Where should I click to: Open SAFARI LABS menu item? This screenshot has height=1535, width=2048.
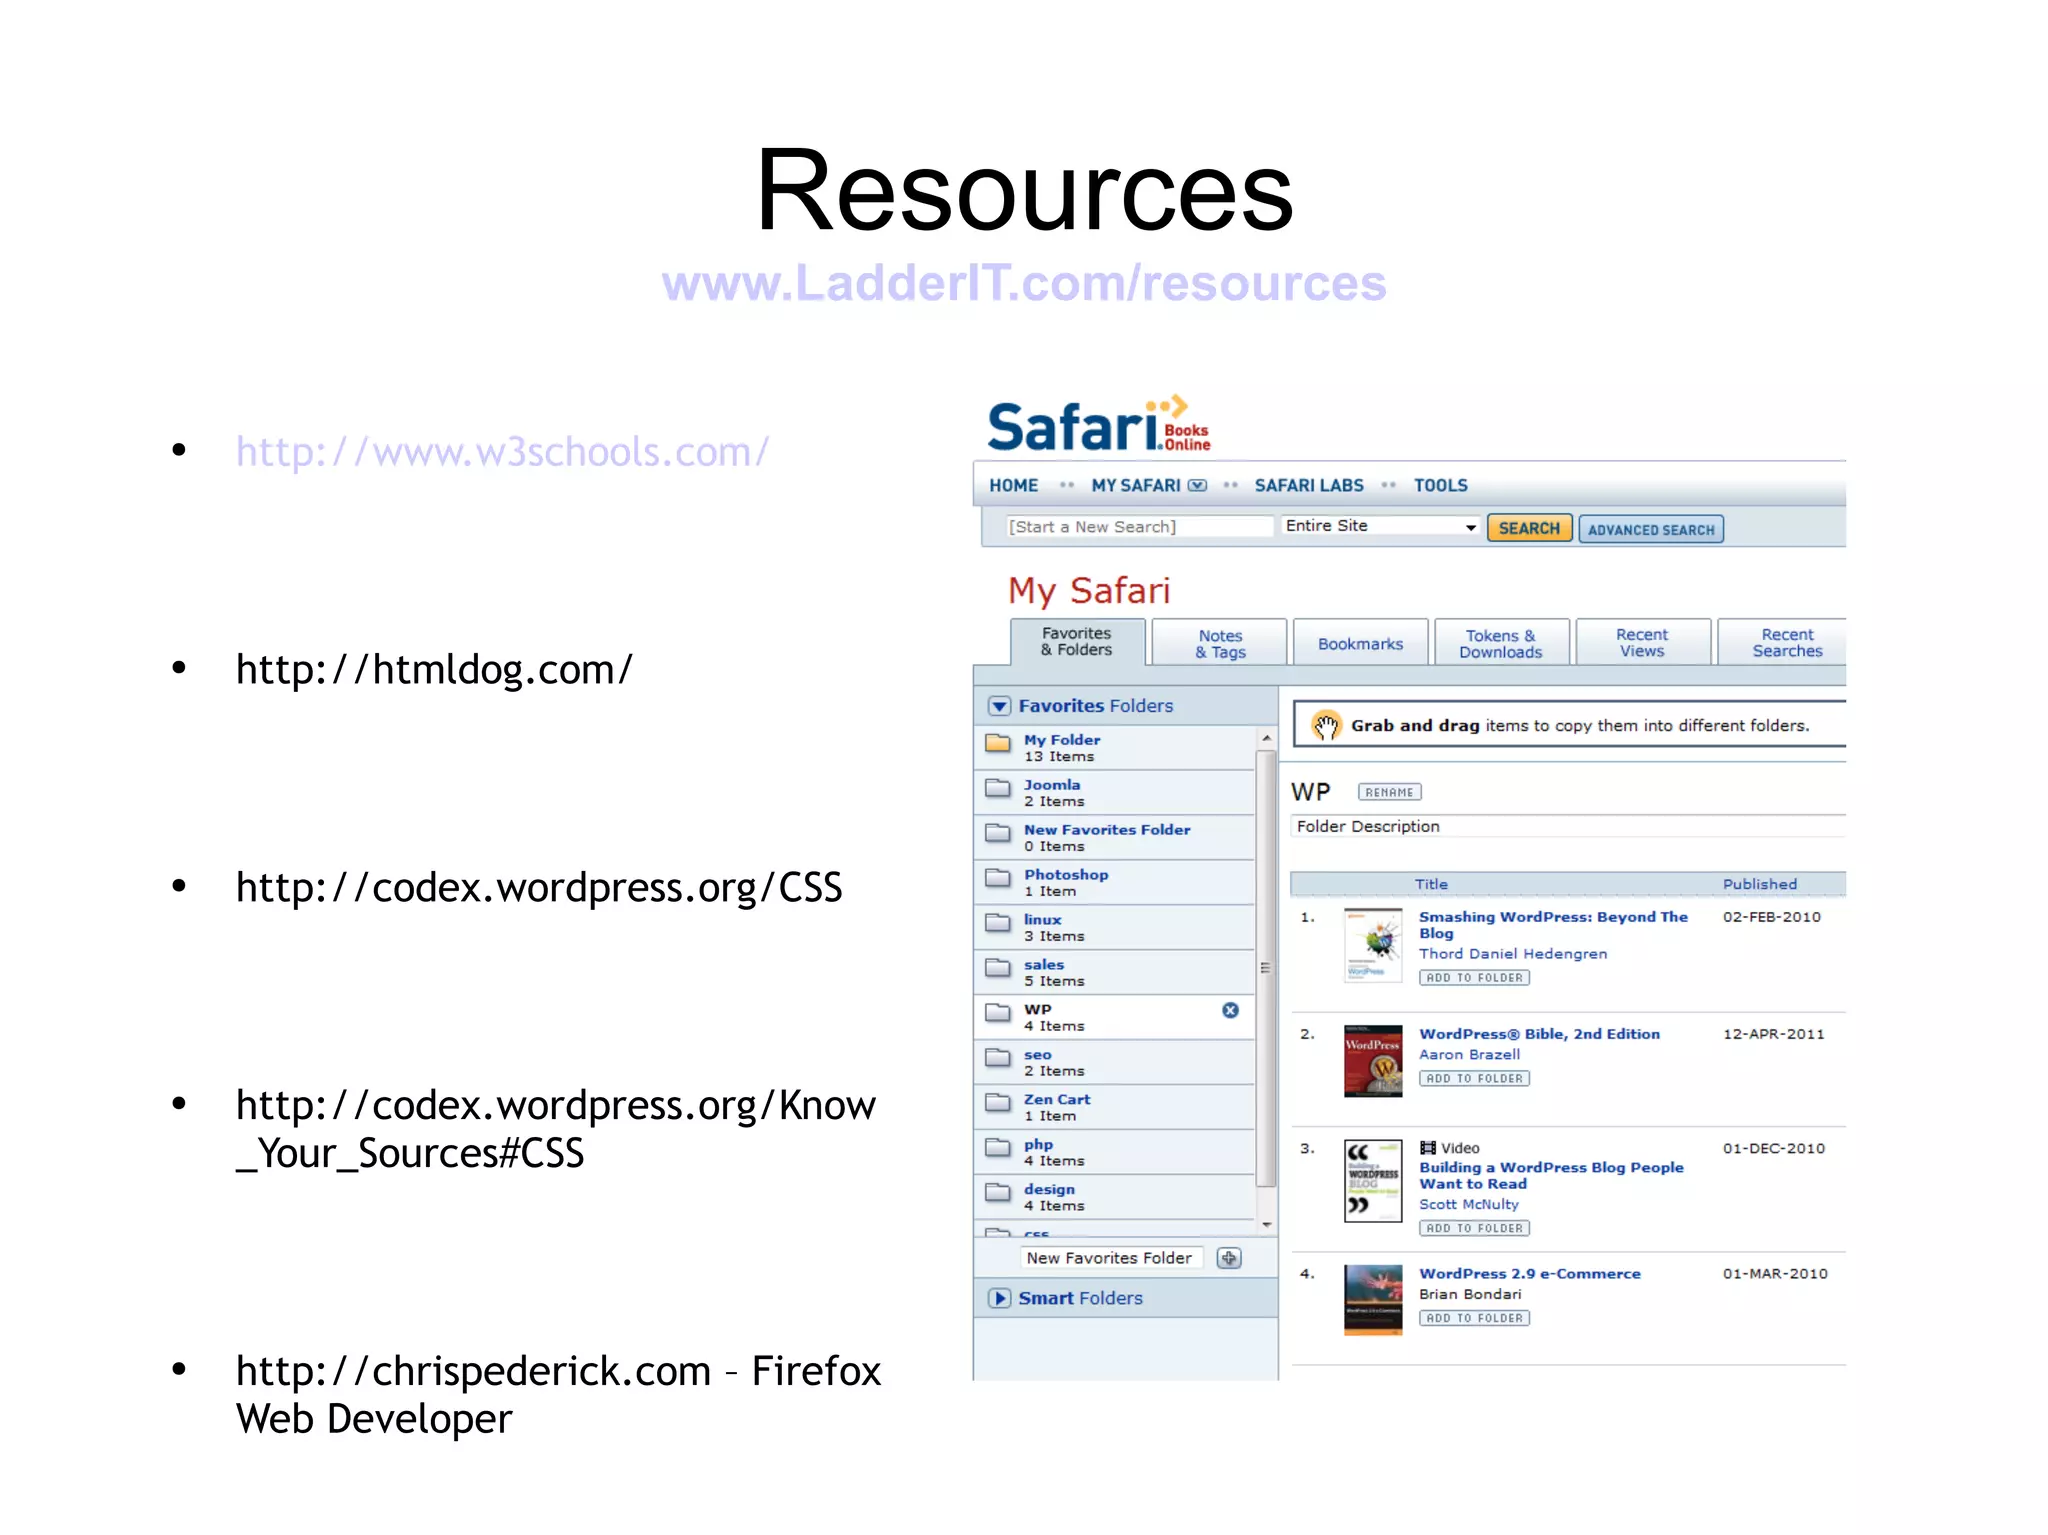(x=1308, y=485)
